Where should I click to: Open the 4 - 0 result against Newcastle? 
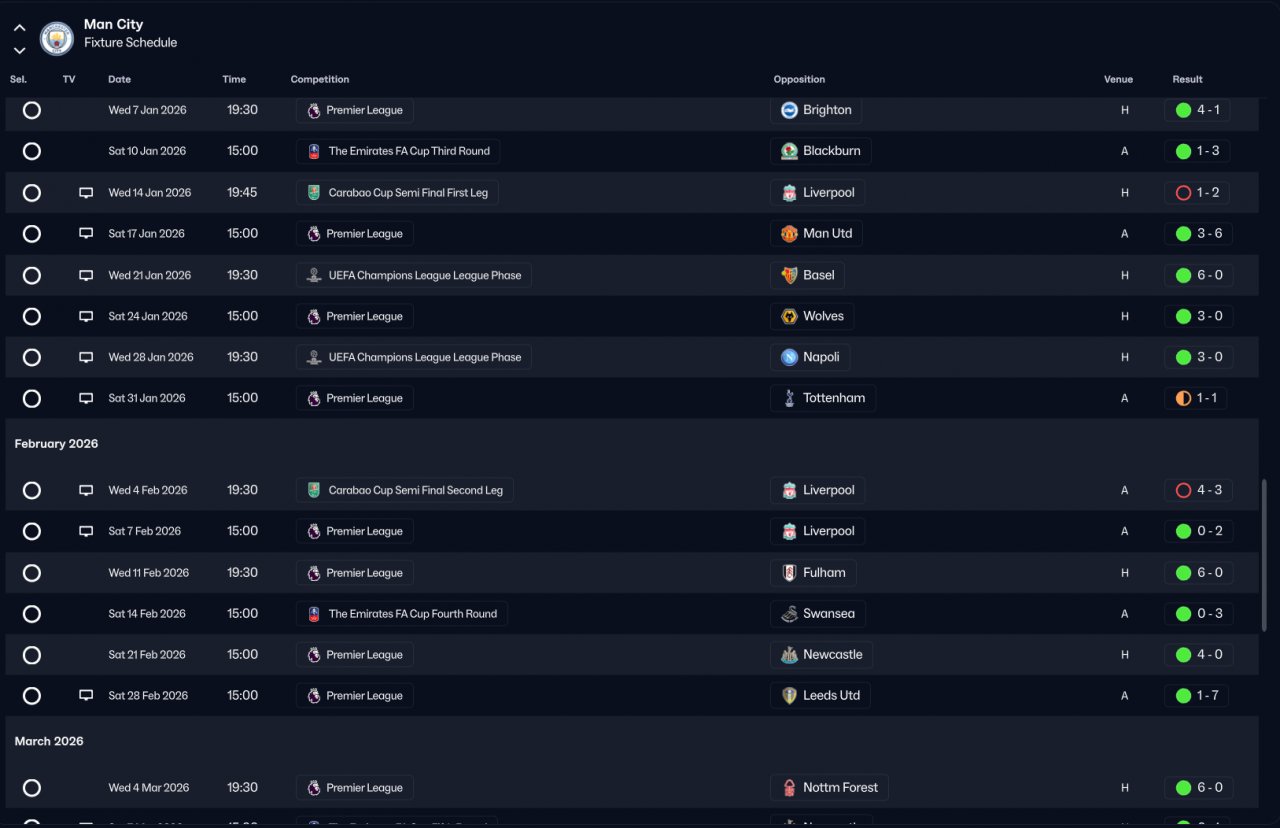click(1198, 655)
